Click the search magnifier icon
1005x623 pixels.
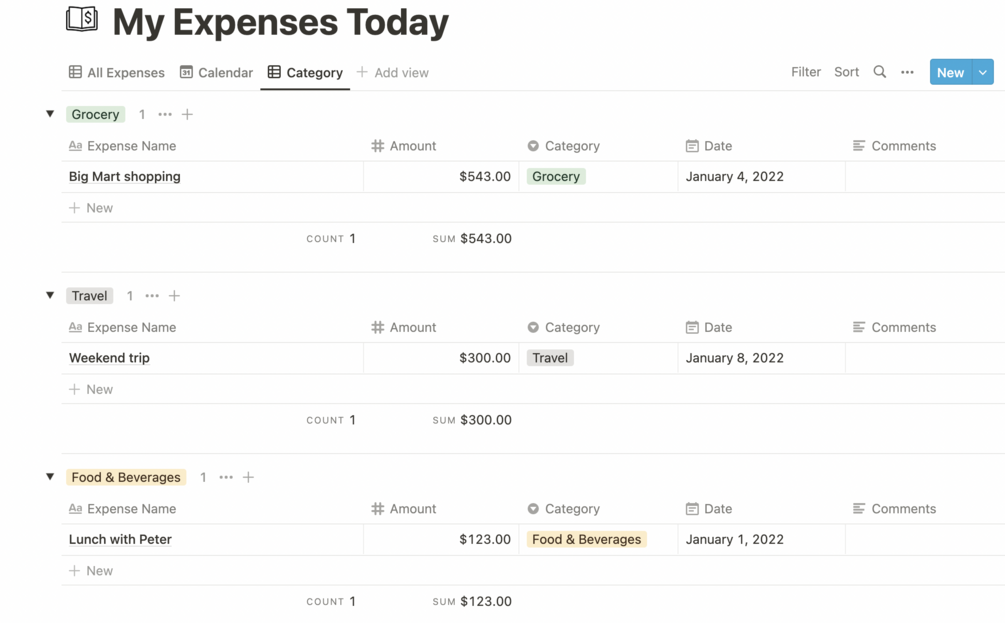pyautogui.click(x=879, y=72)
